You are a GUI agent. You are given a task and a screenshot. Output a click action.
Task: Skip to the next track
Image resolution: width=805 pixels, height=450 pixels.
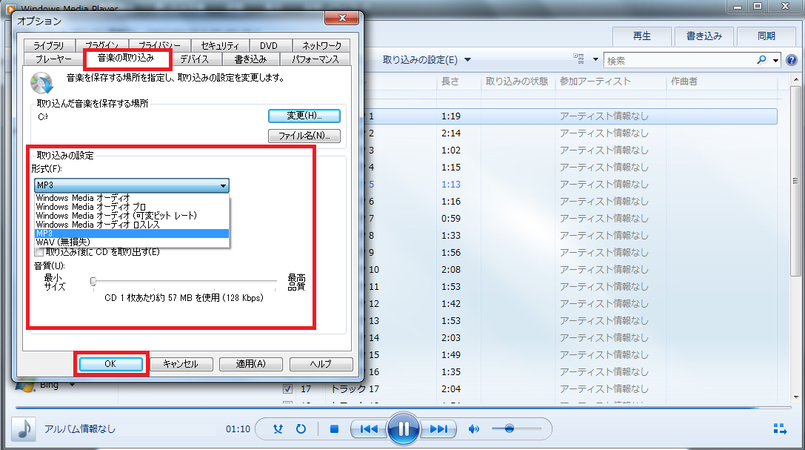point(438,428)
